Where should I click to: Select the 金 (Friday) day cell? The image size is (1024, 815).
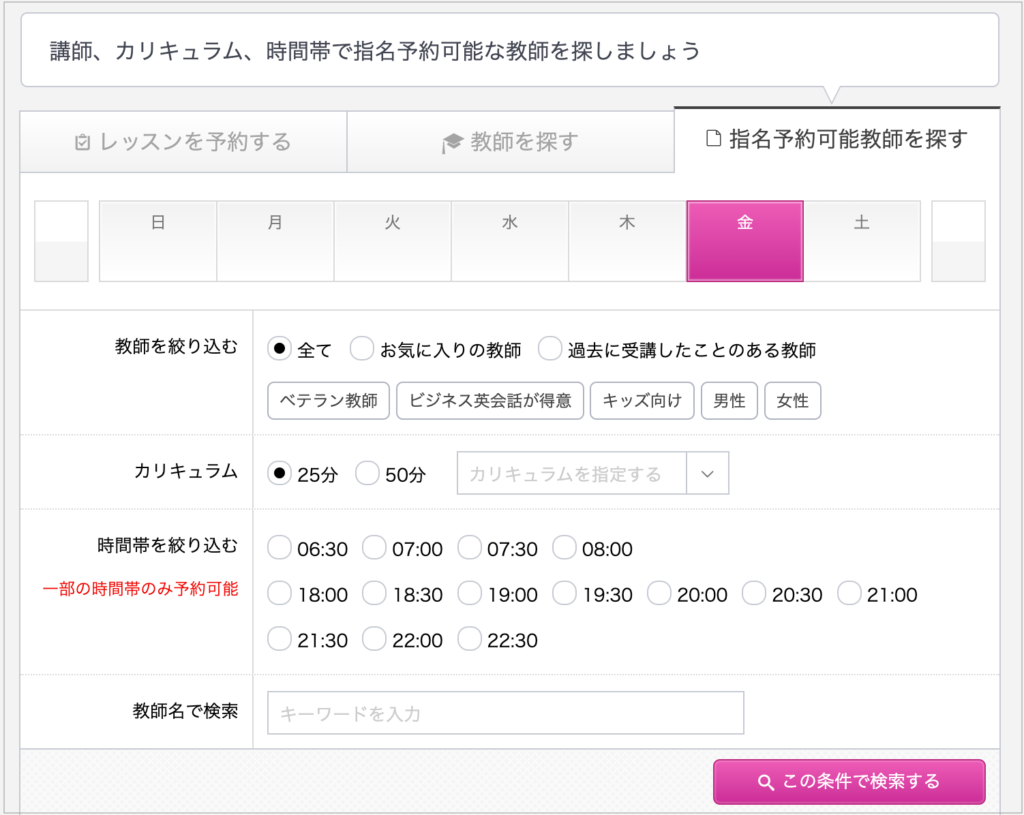(x=744, y=241)
